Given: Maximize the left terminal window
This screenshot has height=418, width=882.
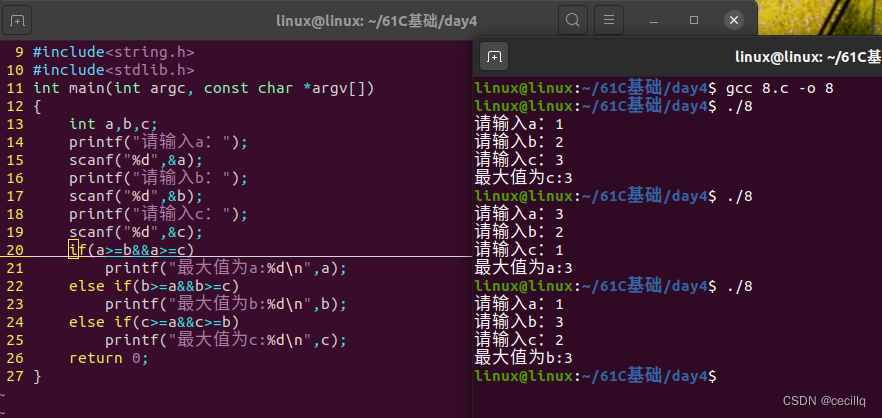Looking at the screenshot, I should (x=694, y=21).
